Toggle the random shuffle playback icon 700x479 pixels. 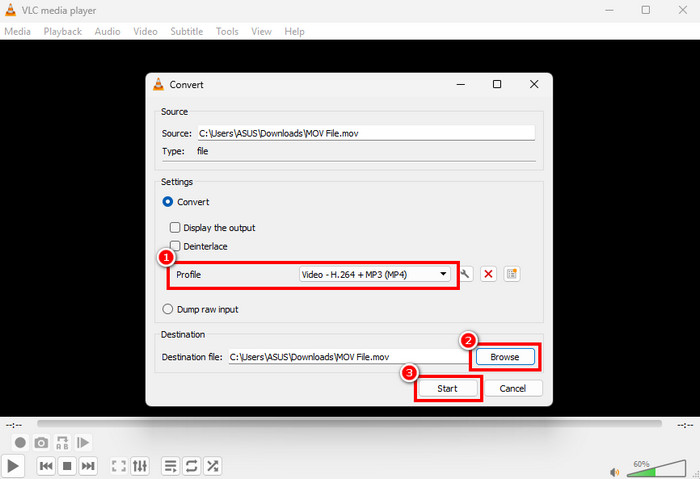(212, 466)
